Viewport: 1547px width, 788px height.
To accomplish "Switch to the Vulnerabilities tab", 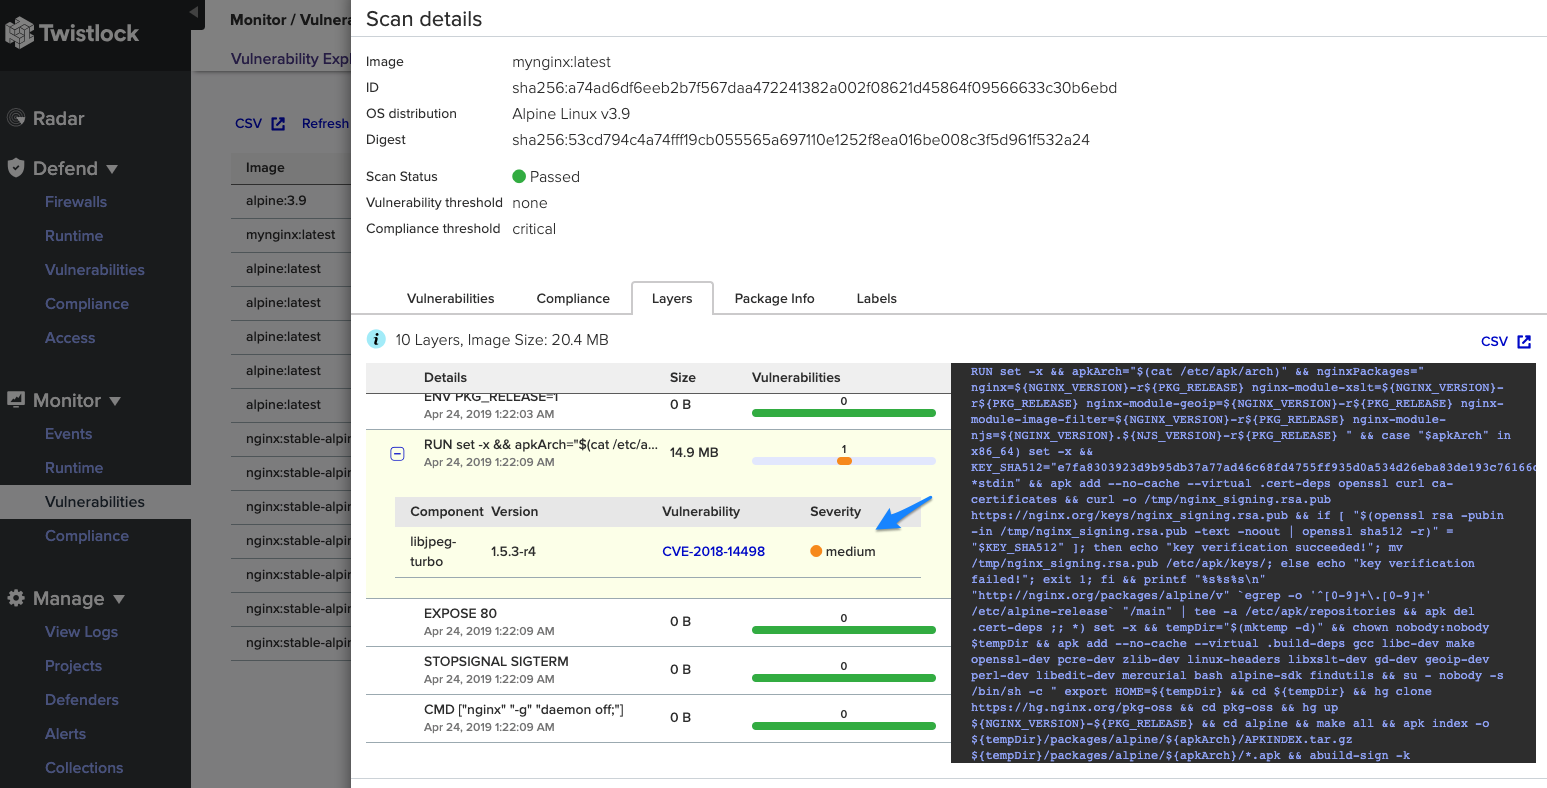I will (x=450, y=298).
